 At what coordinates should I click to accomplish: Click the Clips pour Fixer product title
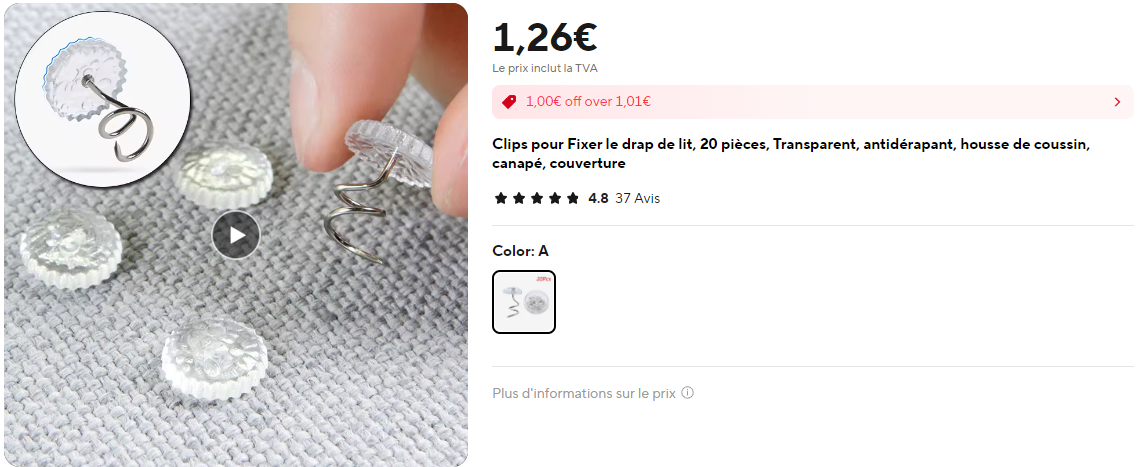791,153
